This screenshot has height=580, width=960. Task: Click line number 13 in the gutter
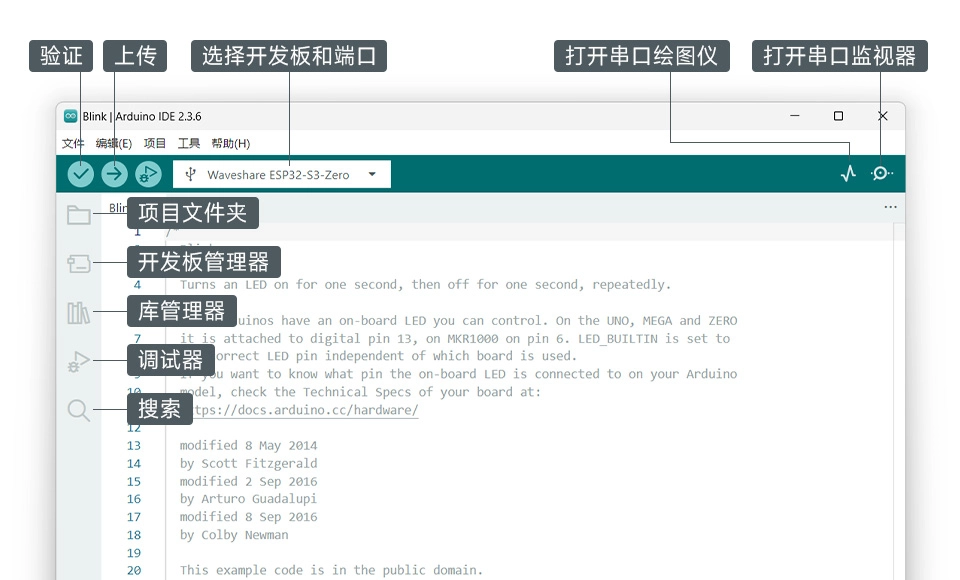(x=133, y=445)
